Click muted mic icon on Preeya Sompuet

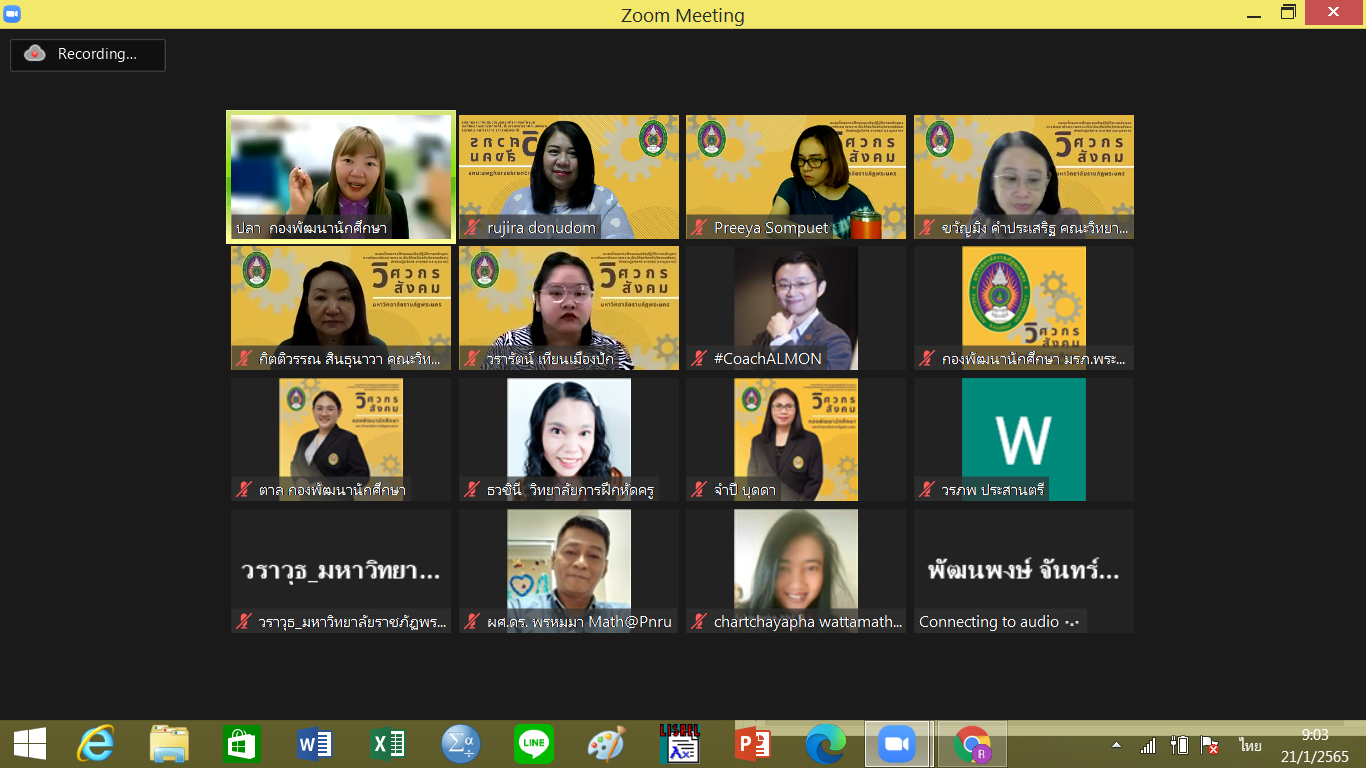click(x=699, y=228)
